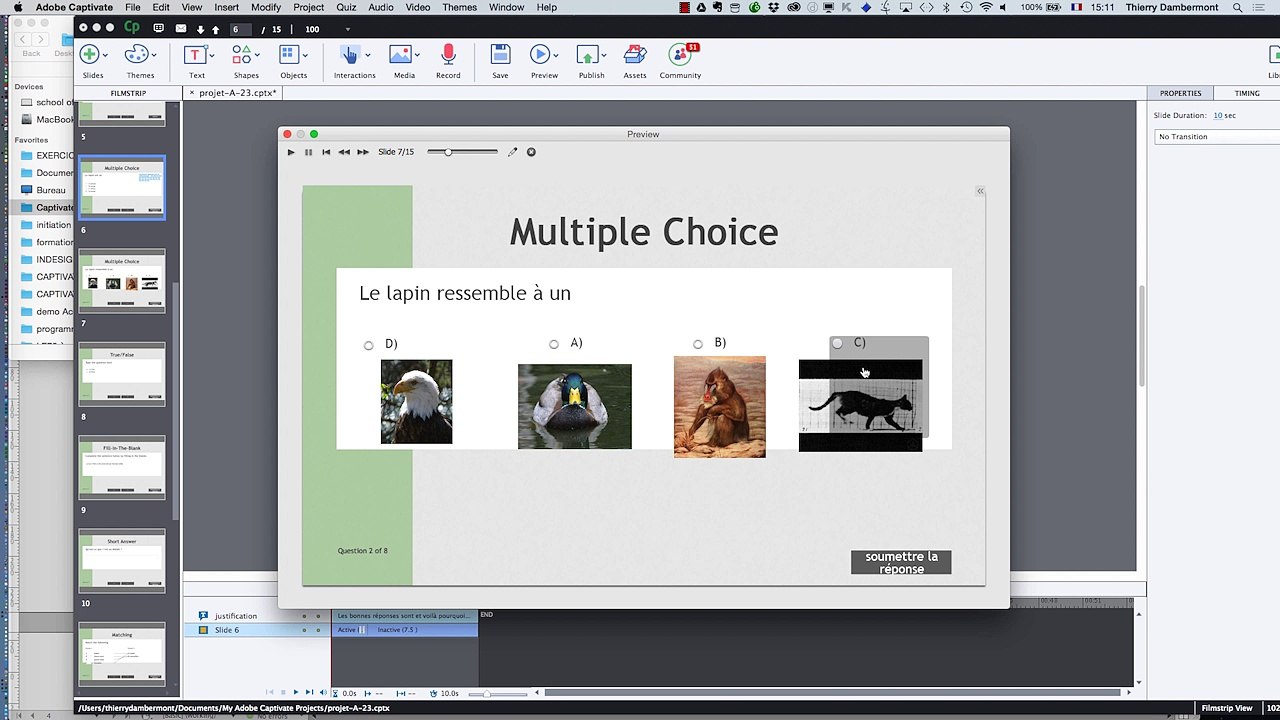Open the Slides dropdown arrow
Image resolution: width=1280 pixels, height=720 pixels.
pyautogui.click(x=107, y=55)
